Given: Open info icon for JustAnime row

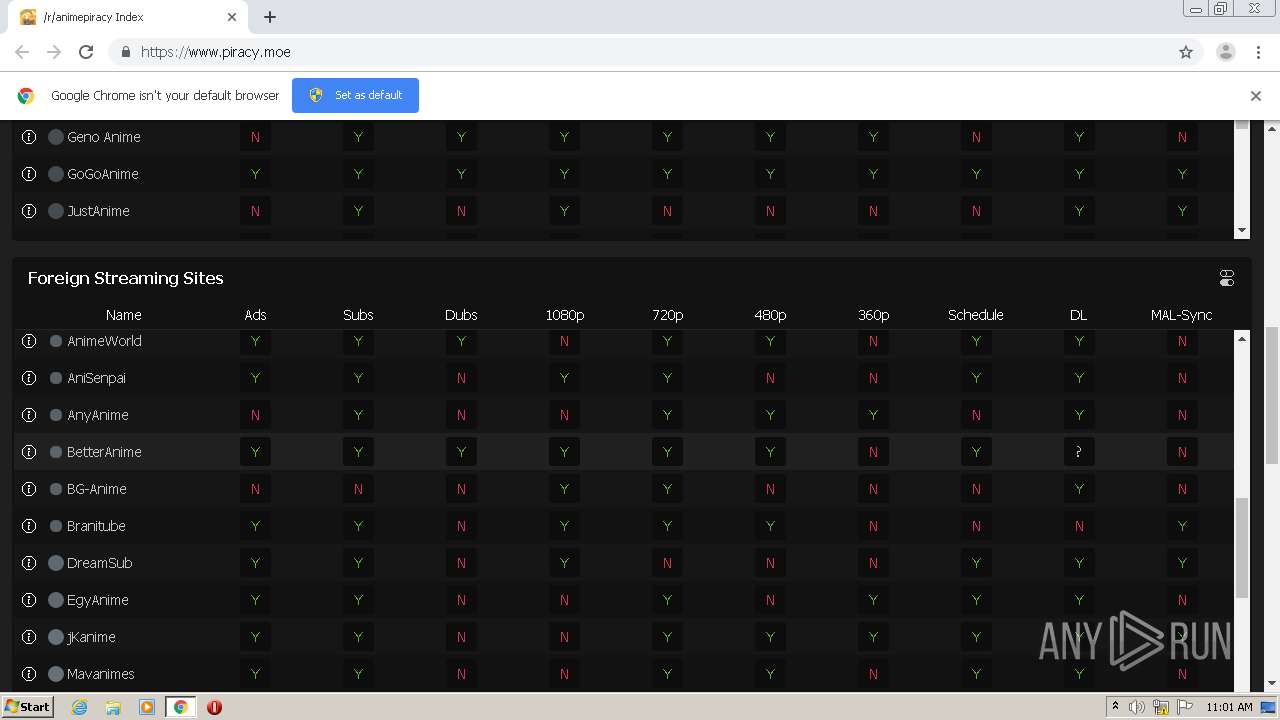Looking at the screenshot, I should point(29,211).
